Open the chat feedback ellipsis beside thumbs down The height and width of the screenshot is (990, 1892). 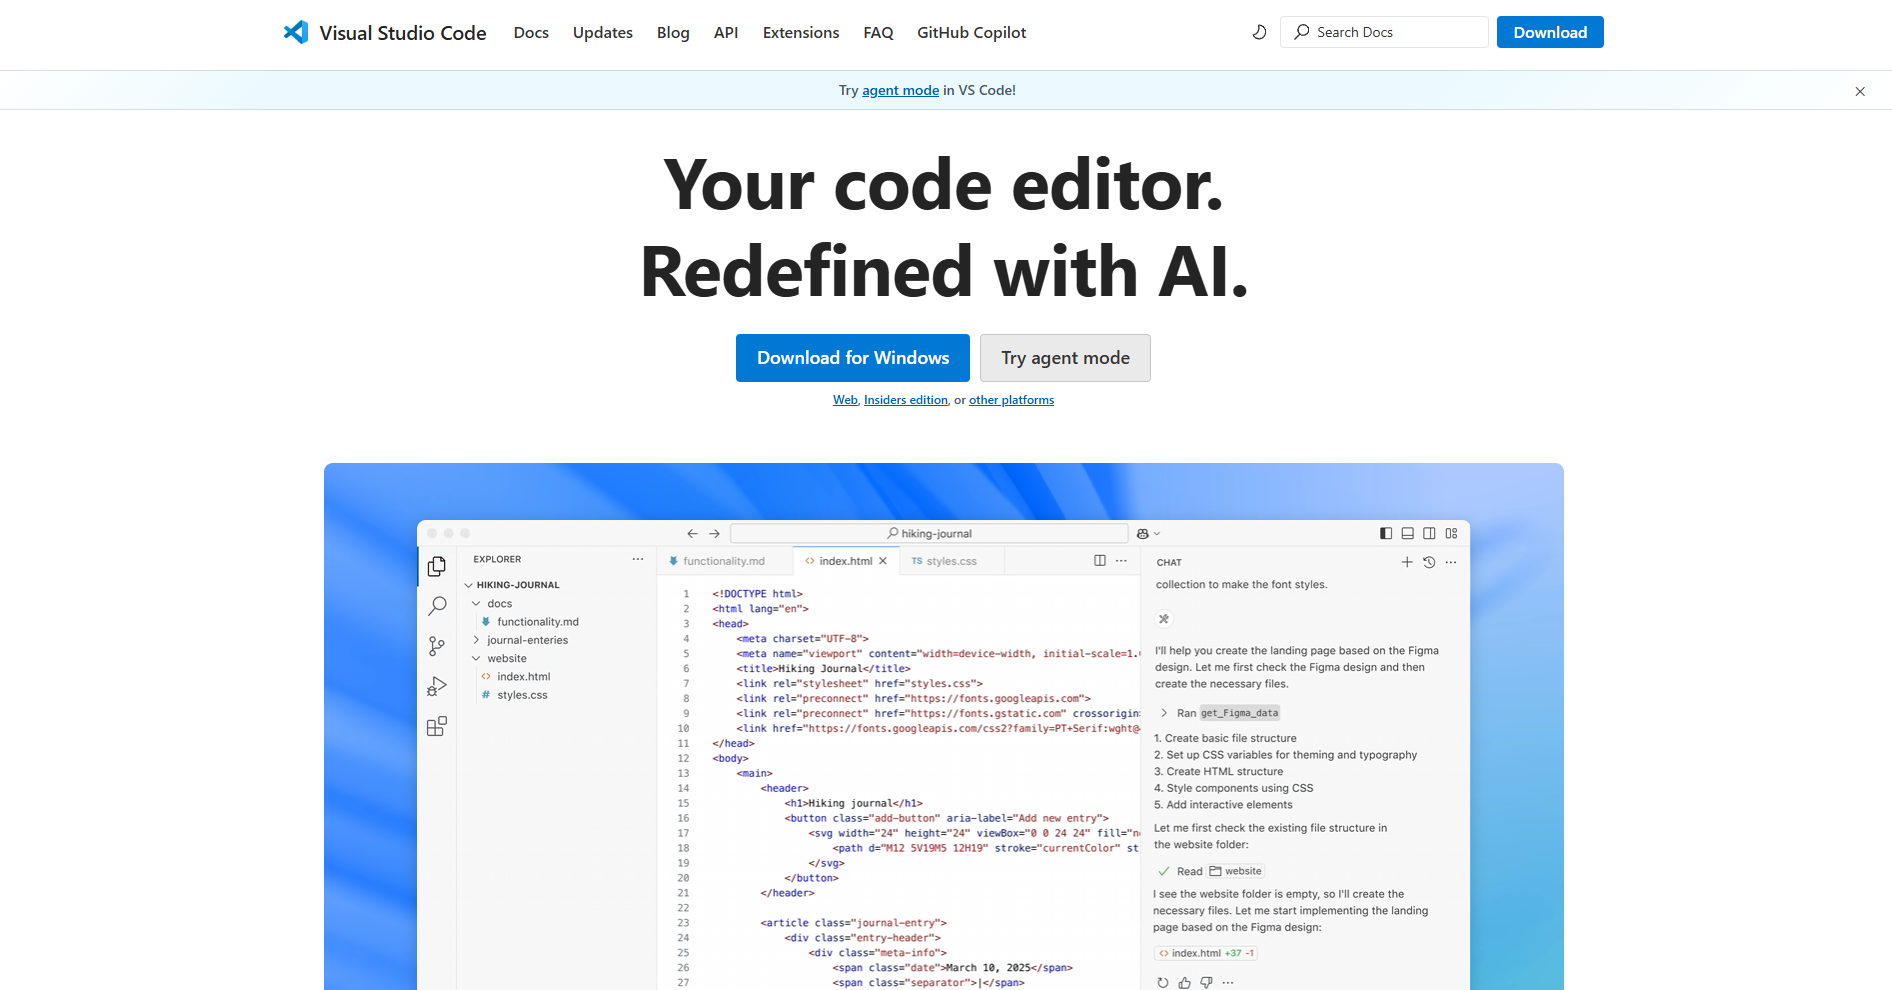1229,983
